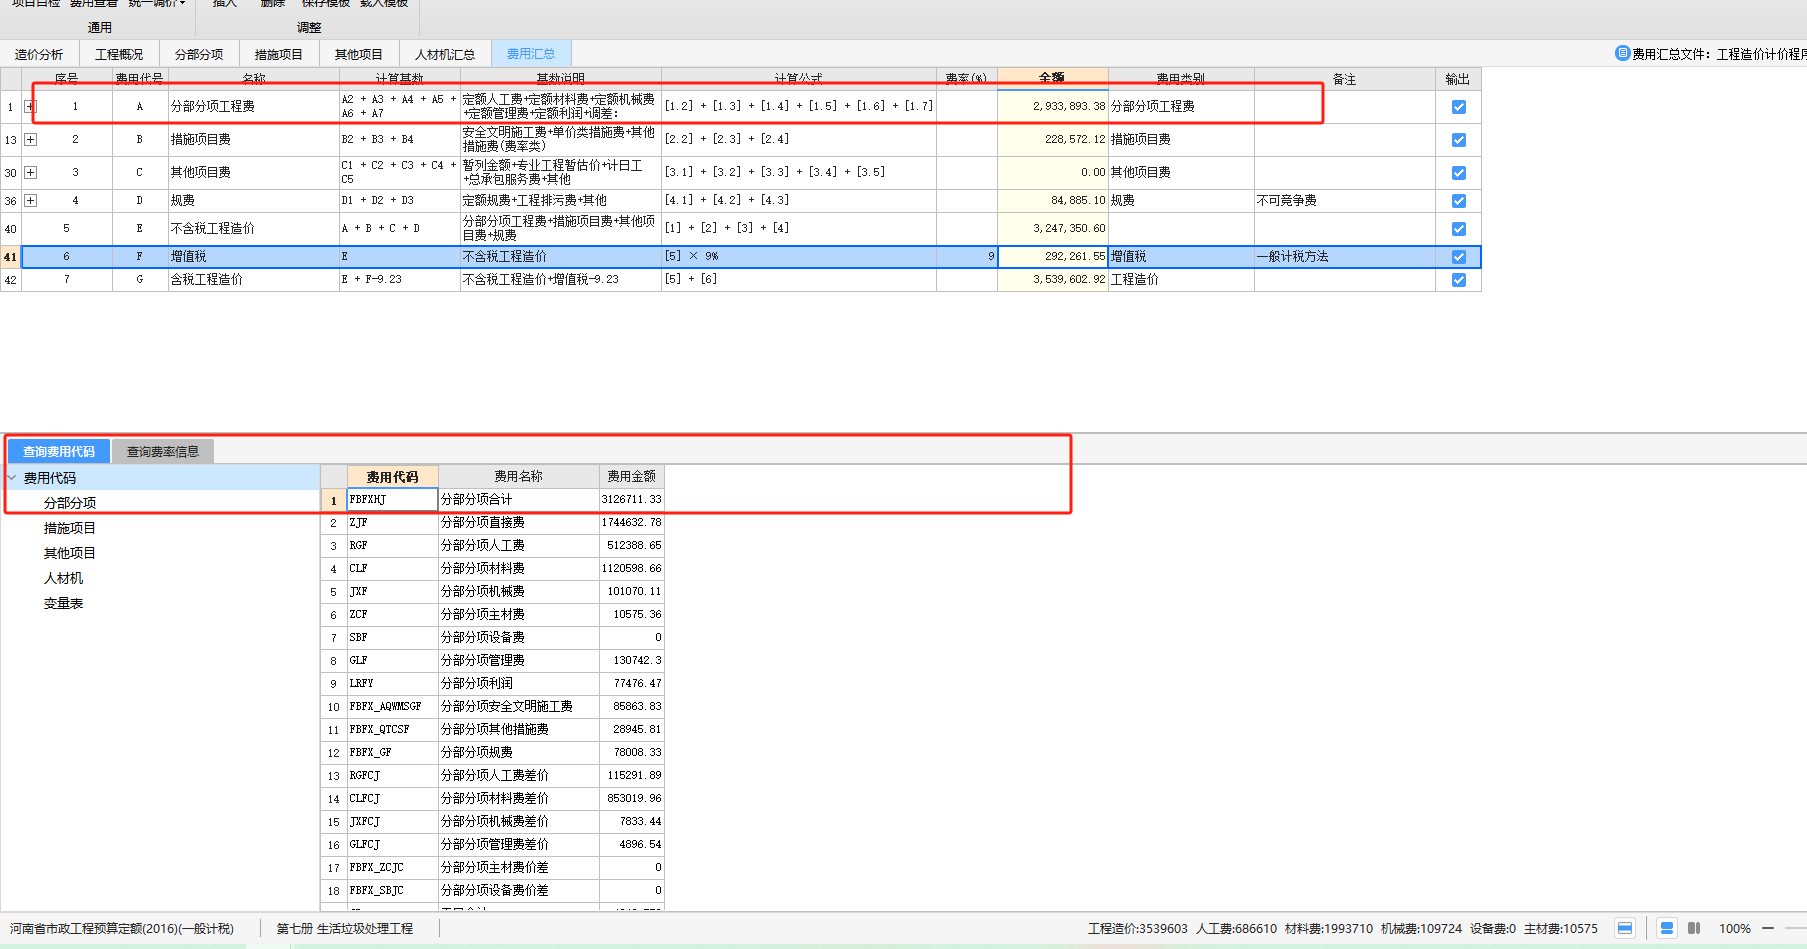
Task: Open the 统一调价 dropdown
Action: pos(157,4)
